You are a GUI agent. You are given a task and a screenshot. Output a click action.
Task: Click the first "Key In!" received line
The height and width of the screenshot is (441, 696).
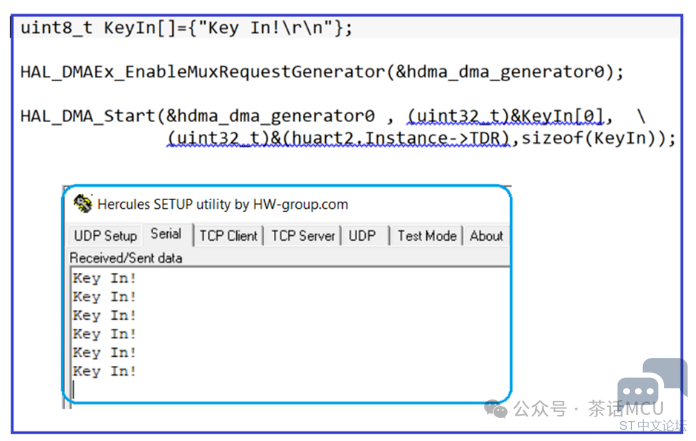pos(105,278)
